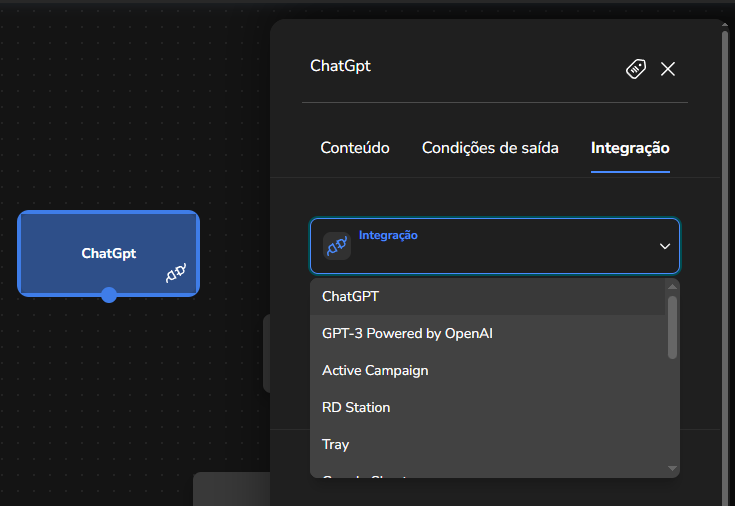The height and width of the screenshot is (506, 735).
Task: Click the ChatGpt title in panel header
Action: [340, 66]
